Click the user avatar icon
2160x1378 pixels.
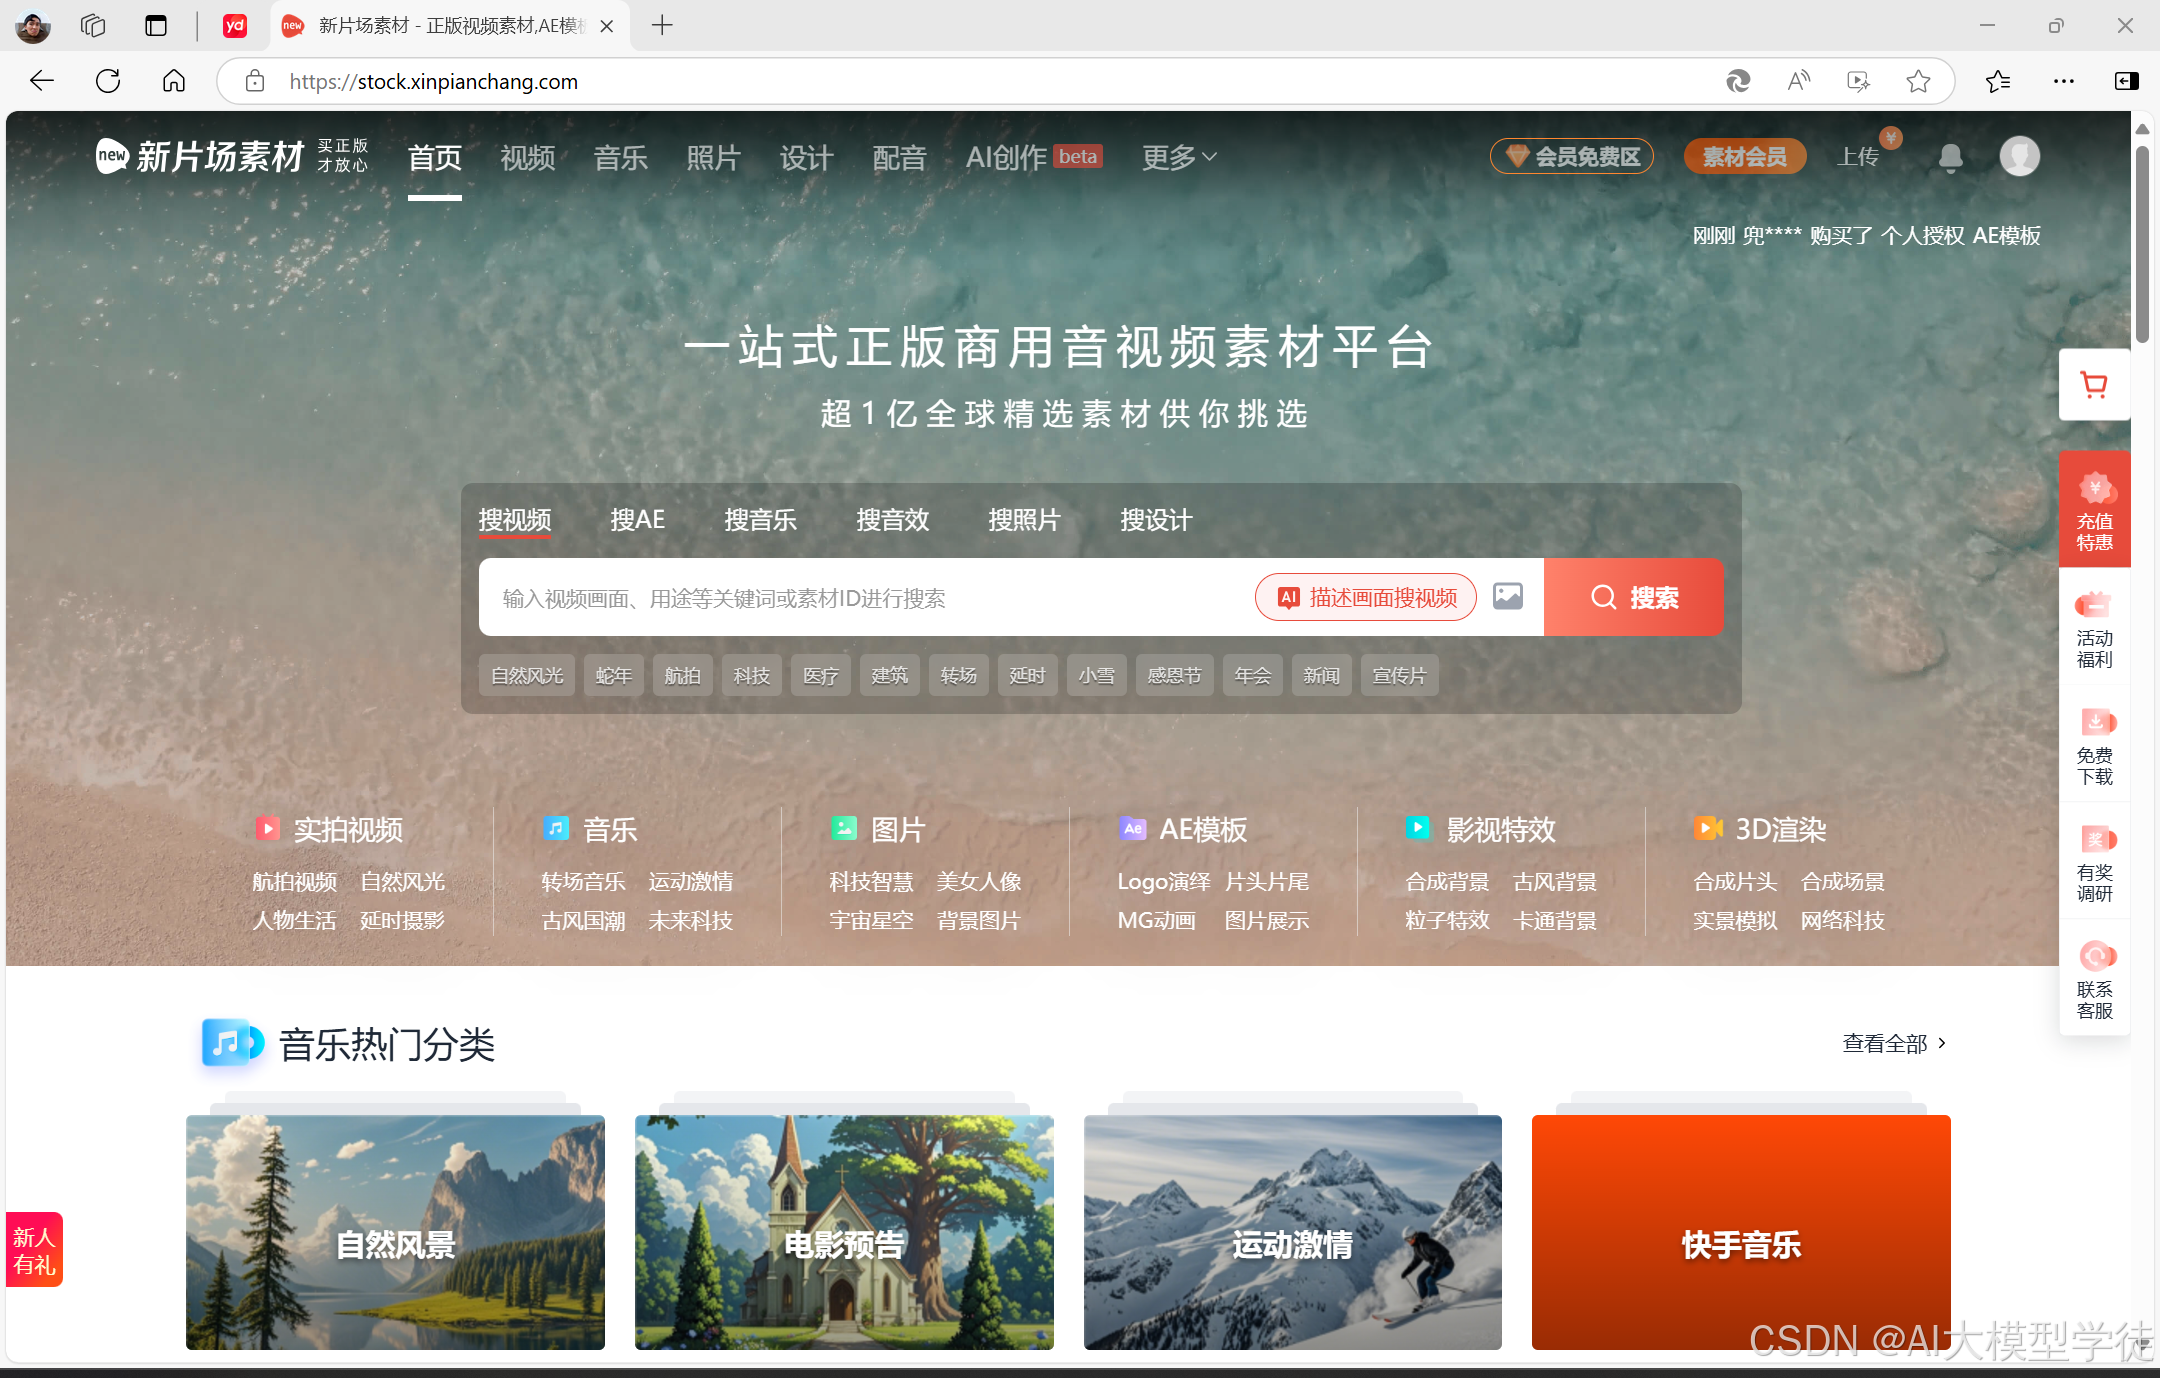2019,157
